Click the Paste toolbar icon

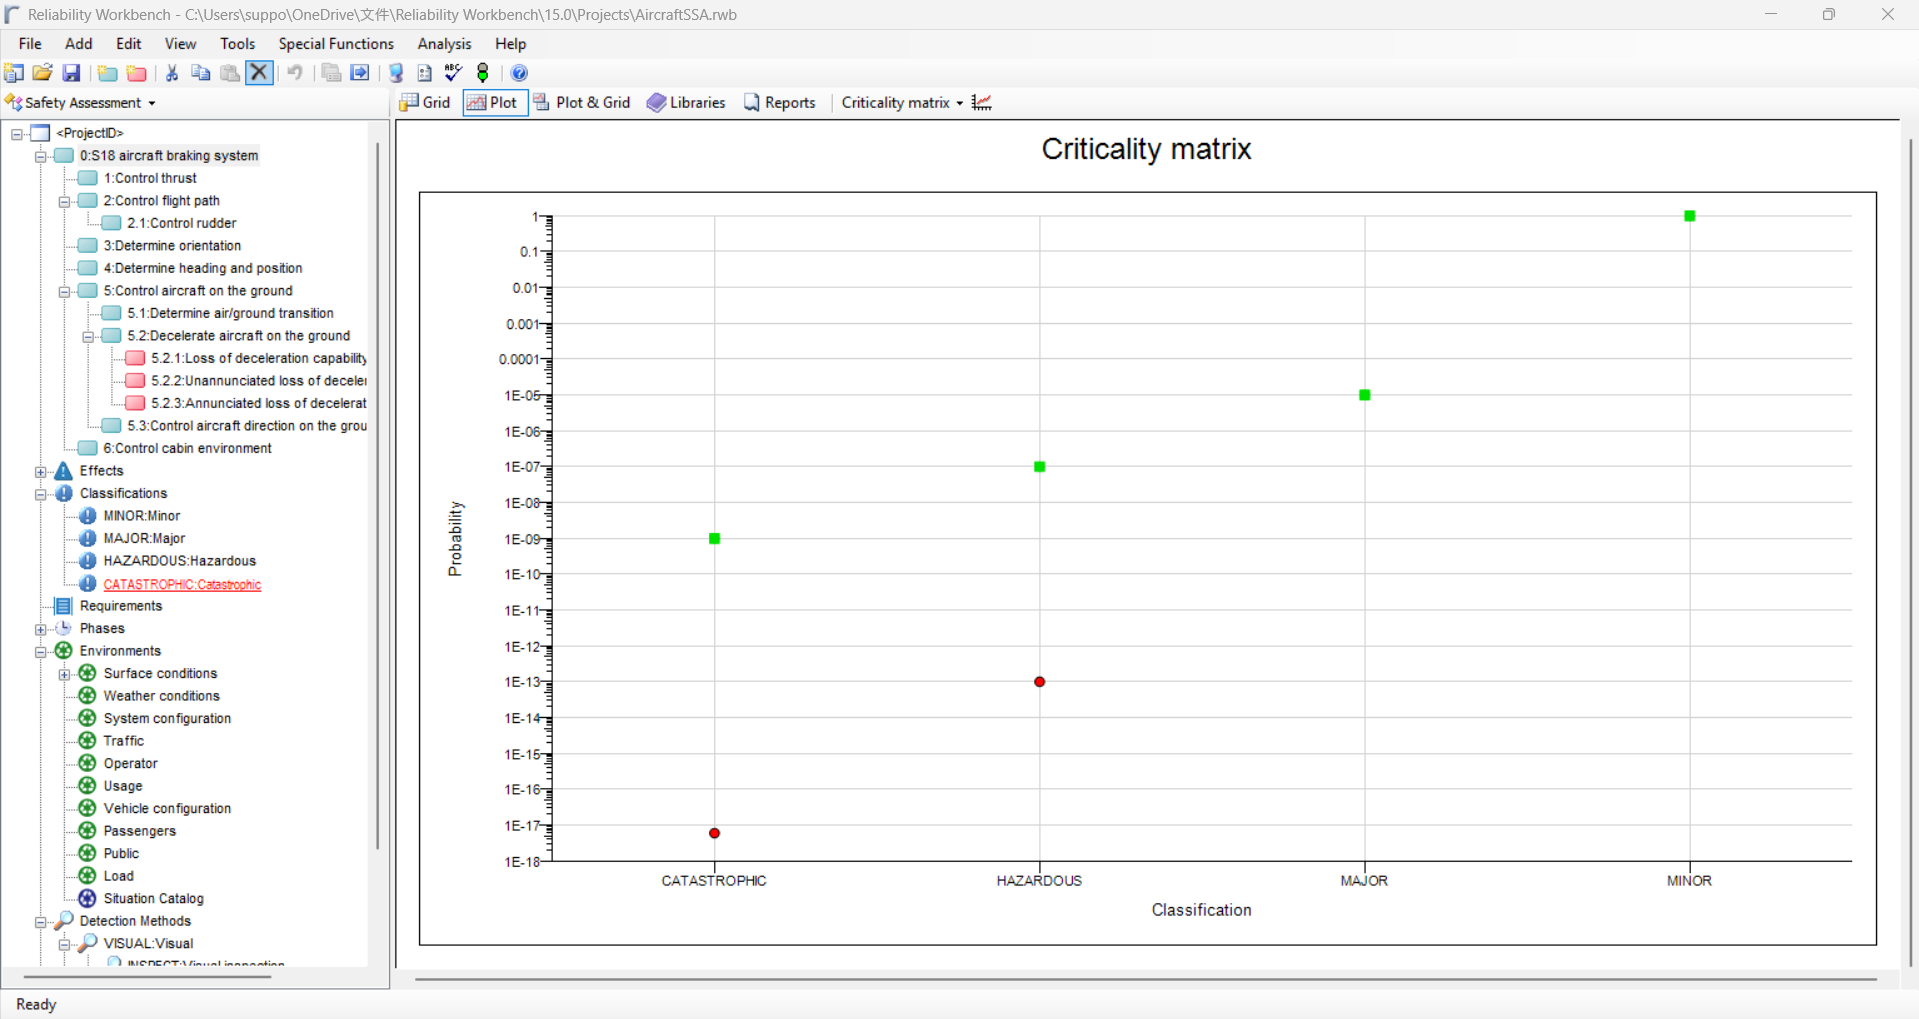point(230,73)
